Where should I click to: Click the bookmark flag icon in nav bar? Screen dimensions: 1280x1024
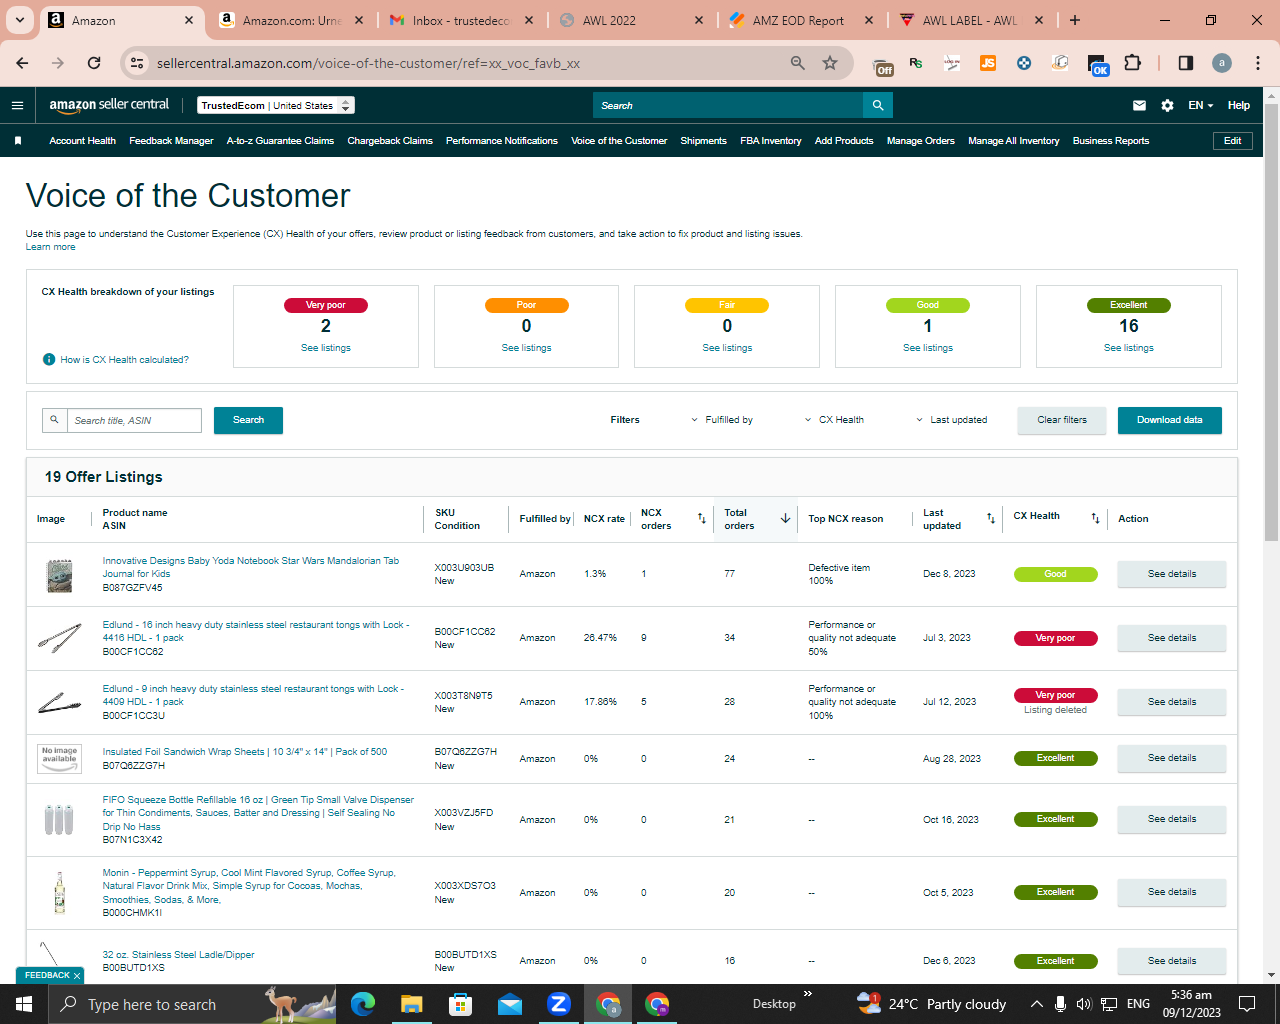coord(18,141)
